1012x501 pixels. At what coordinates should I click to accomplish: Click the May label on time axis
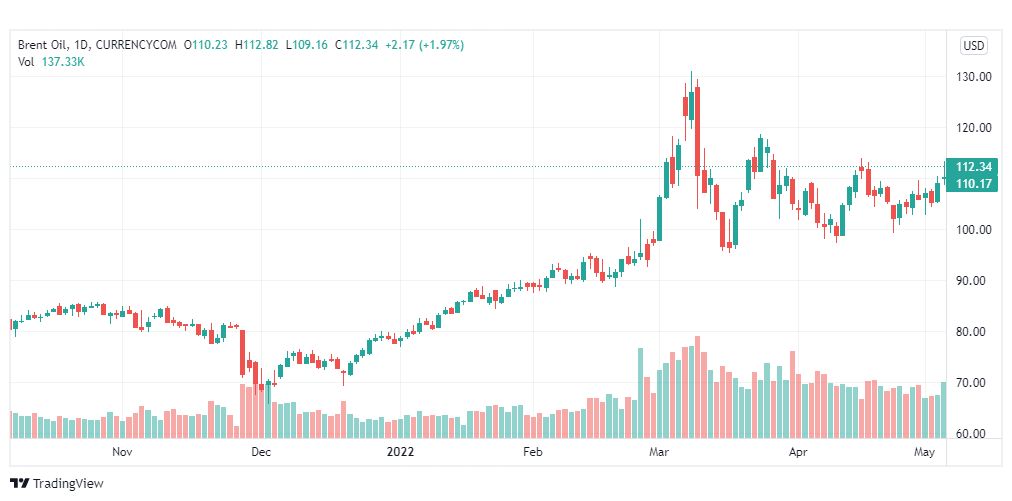click(925, 452)
